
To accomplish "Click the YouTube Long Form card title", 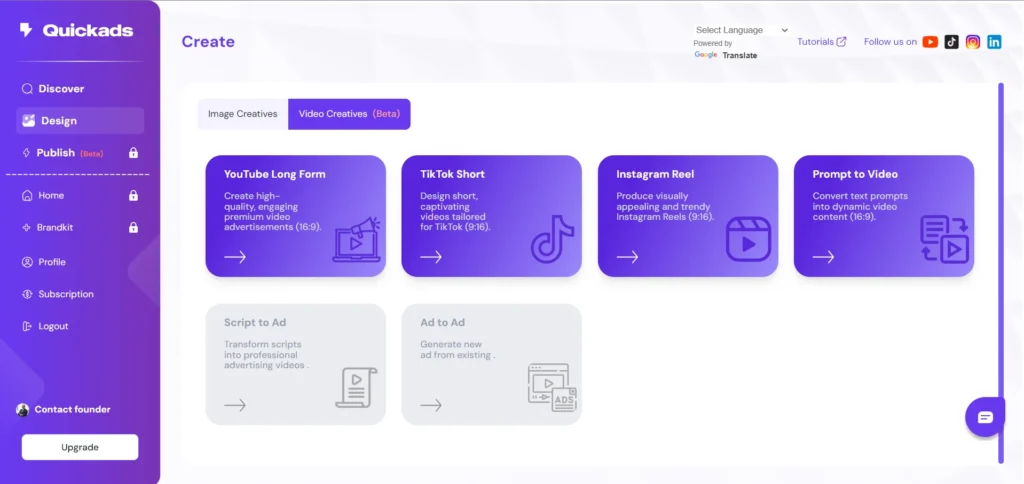I will 275,174.
